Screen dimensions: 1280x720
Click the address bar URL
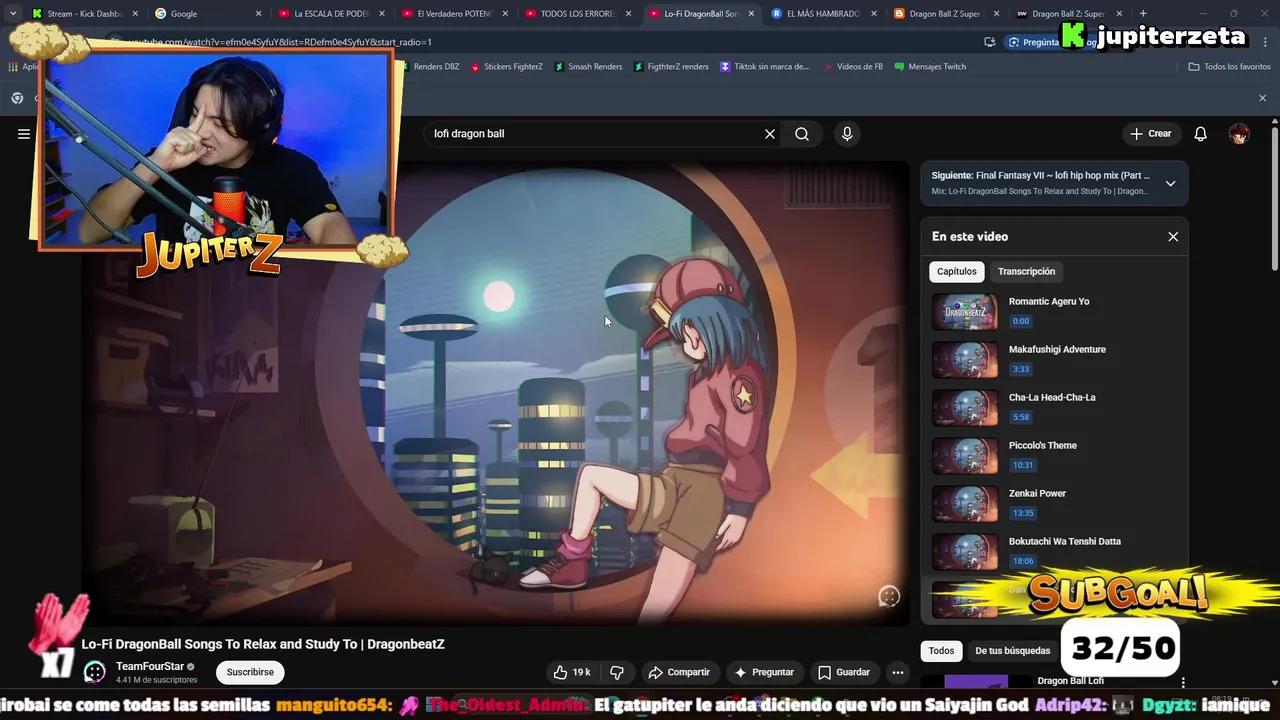(280, 42)
